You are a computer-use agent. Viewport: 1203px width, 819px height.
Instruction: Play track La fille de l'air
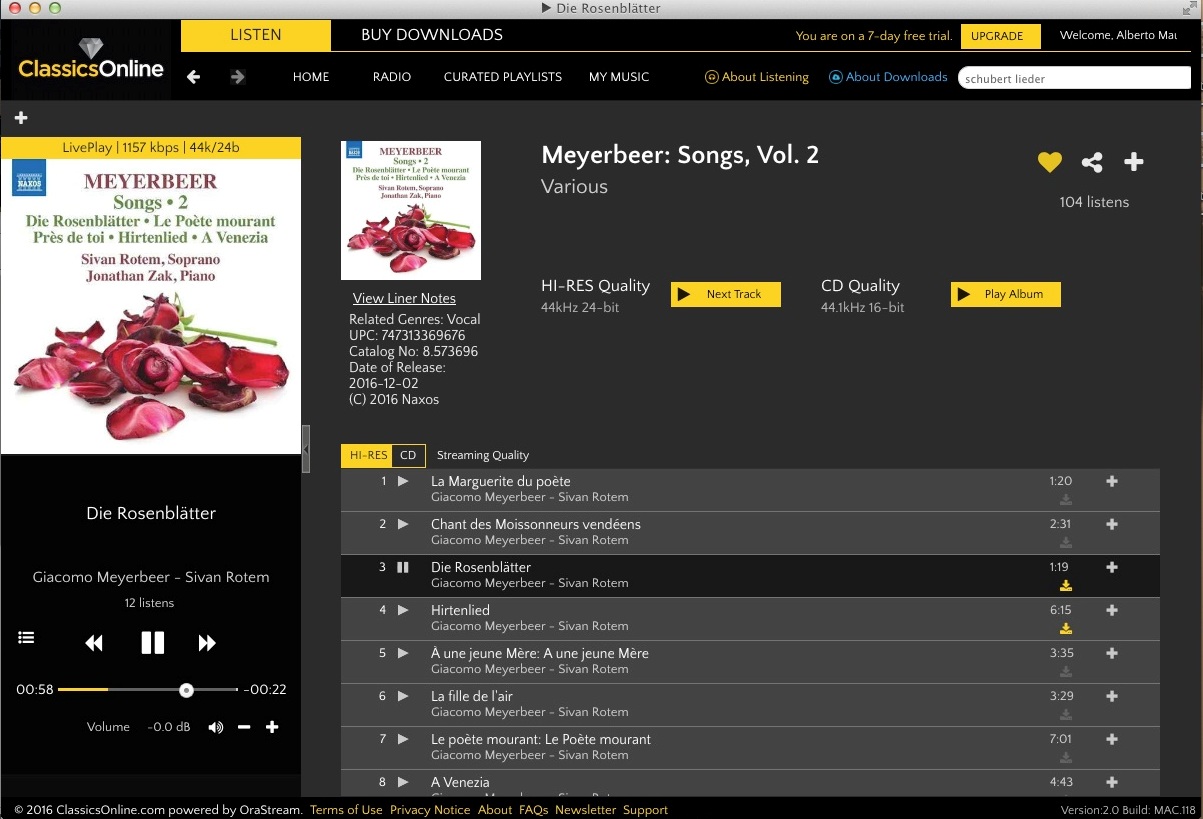(x=403, y=696)
